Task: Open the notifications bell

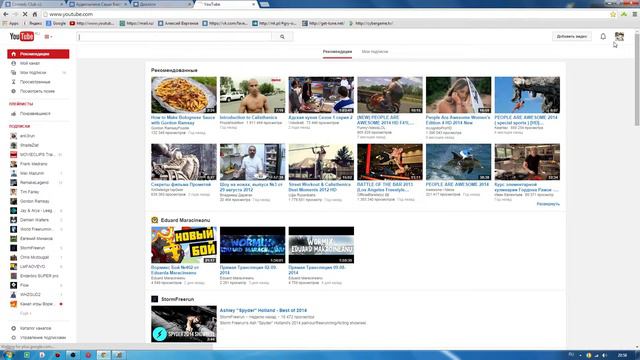Action: point(603,36)
